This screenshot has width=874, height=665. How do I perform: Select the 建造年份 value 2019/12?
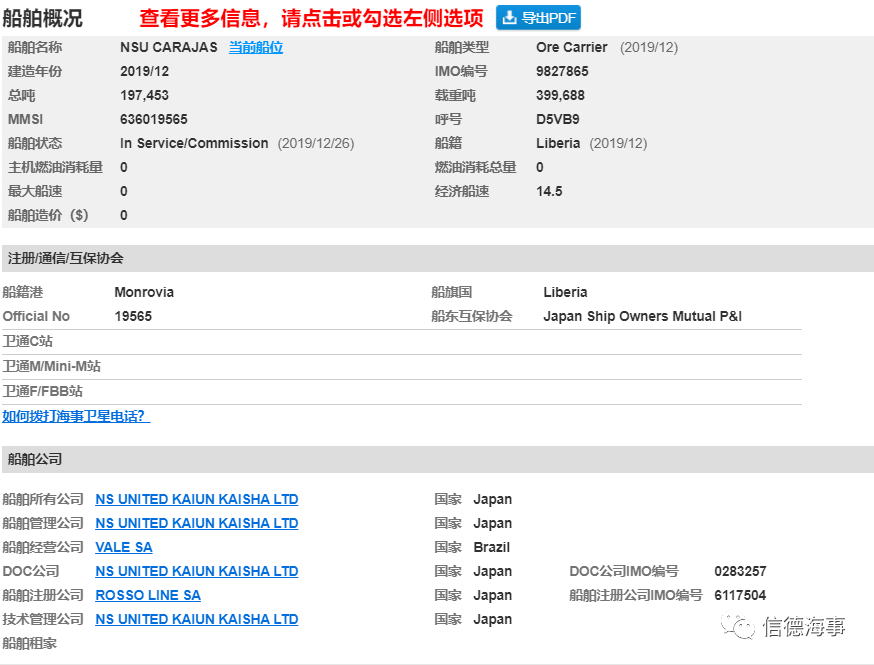pos(144,71)
